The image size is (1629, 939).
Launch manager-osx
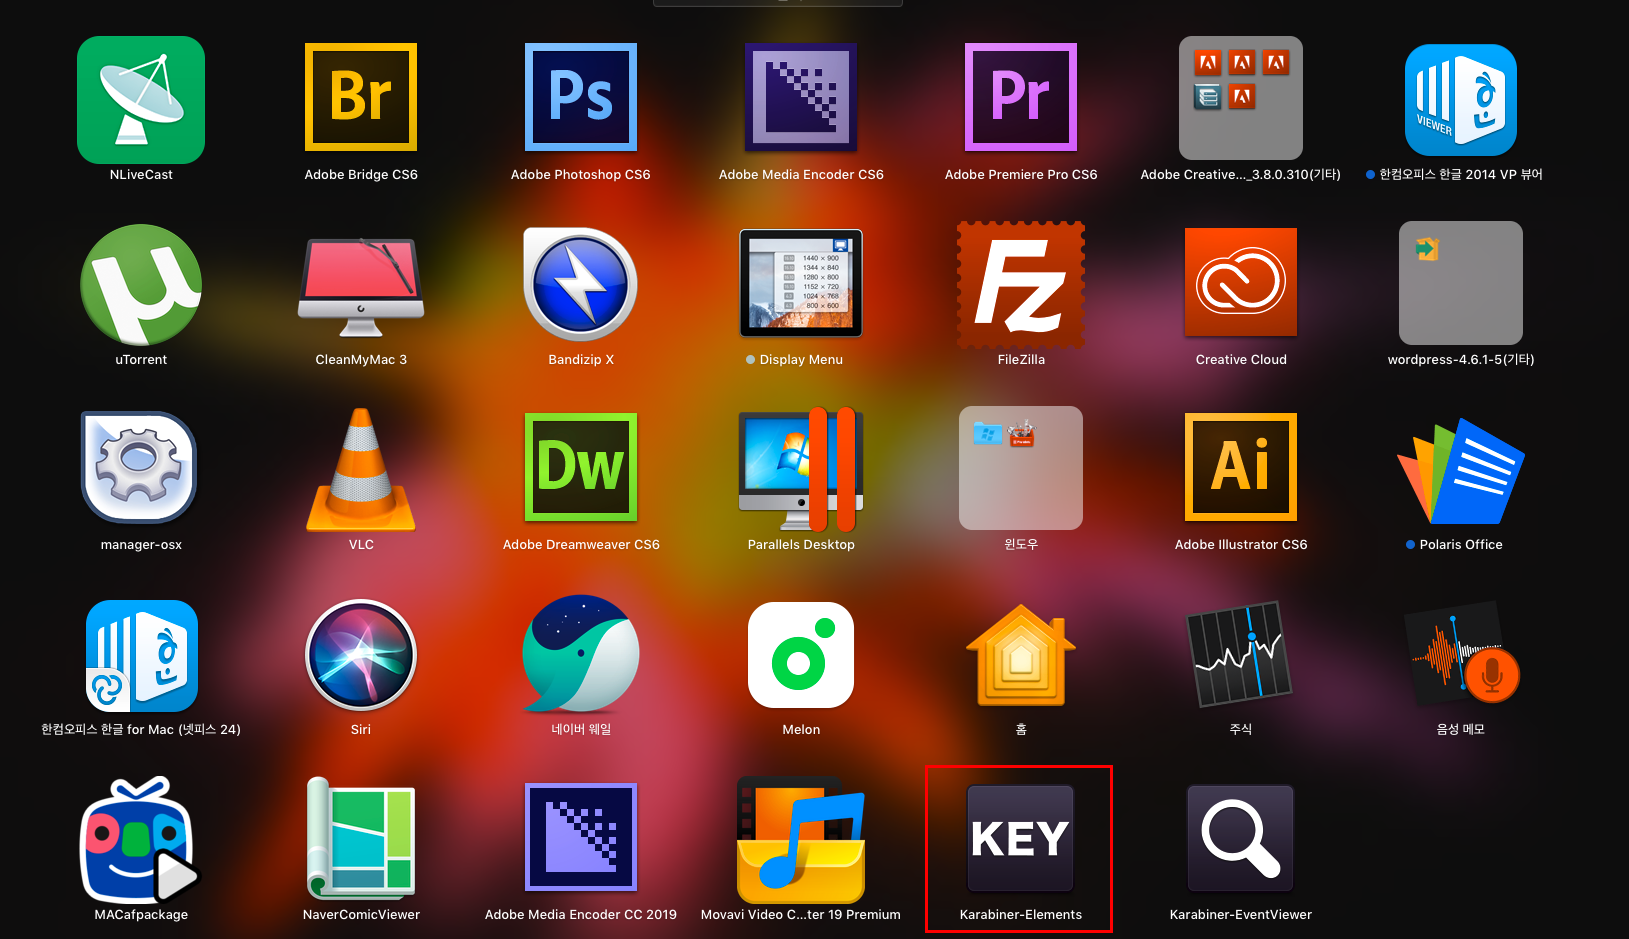139,467
